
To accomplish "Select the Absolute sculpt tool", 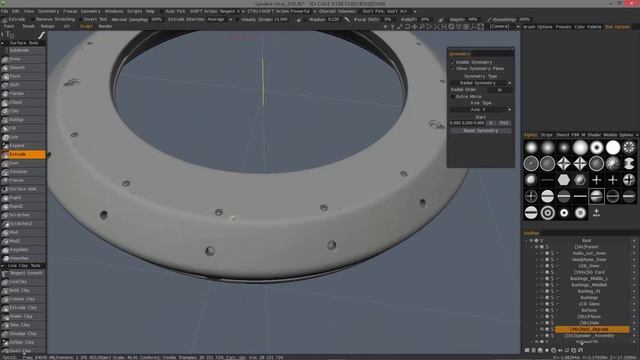I will [x=23, y=172].
